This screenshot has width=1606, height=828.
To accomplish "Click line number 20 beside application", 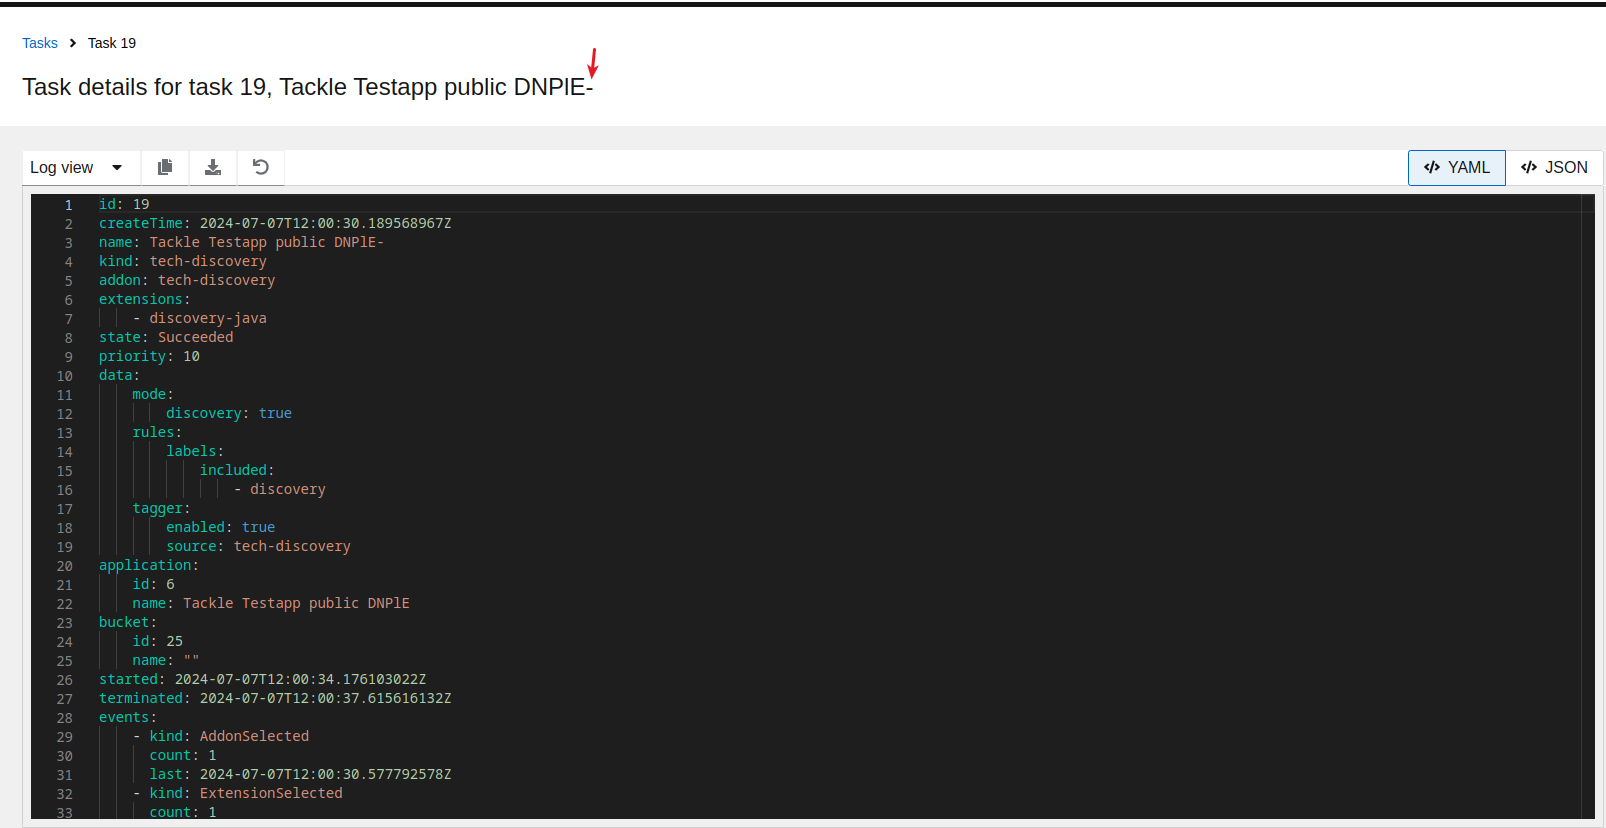I will click(x=65, y=566).
